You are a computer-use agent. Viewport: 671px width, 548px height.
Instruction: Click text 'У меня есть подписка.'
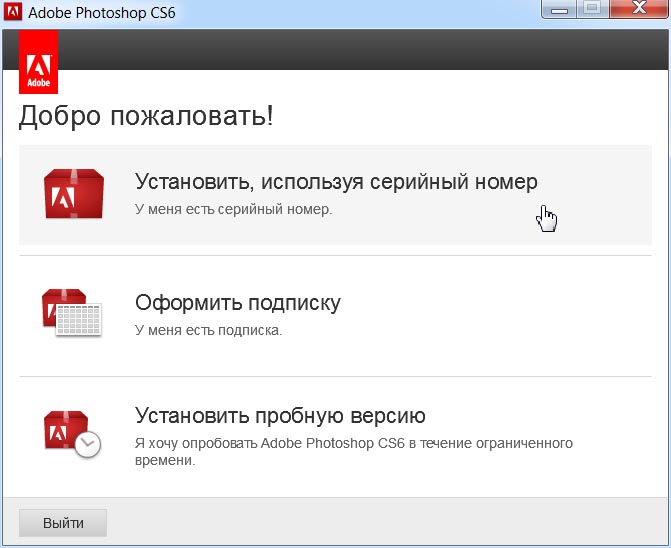click(x=209, y=330)
